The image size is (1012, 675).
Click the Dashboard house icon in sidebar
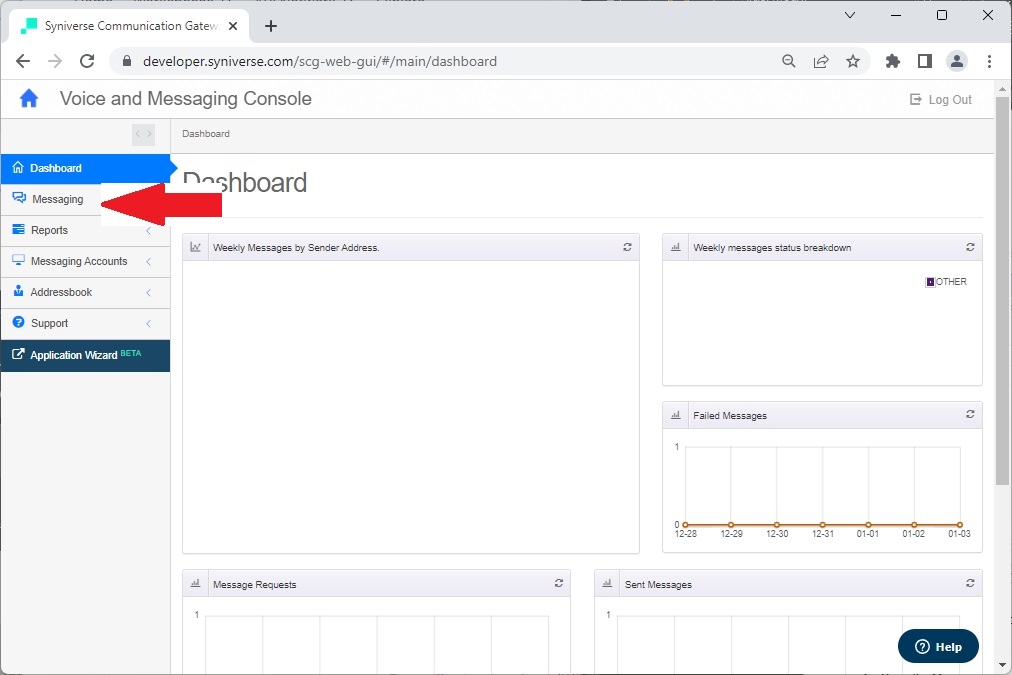pyautogui.click(x=18, y=167)
